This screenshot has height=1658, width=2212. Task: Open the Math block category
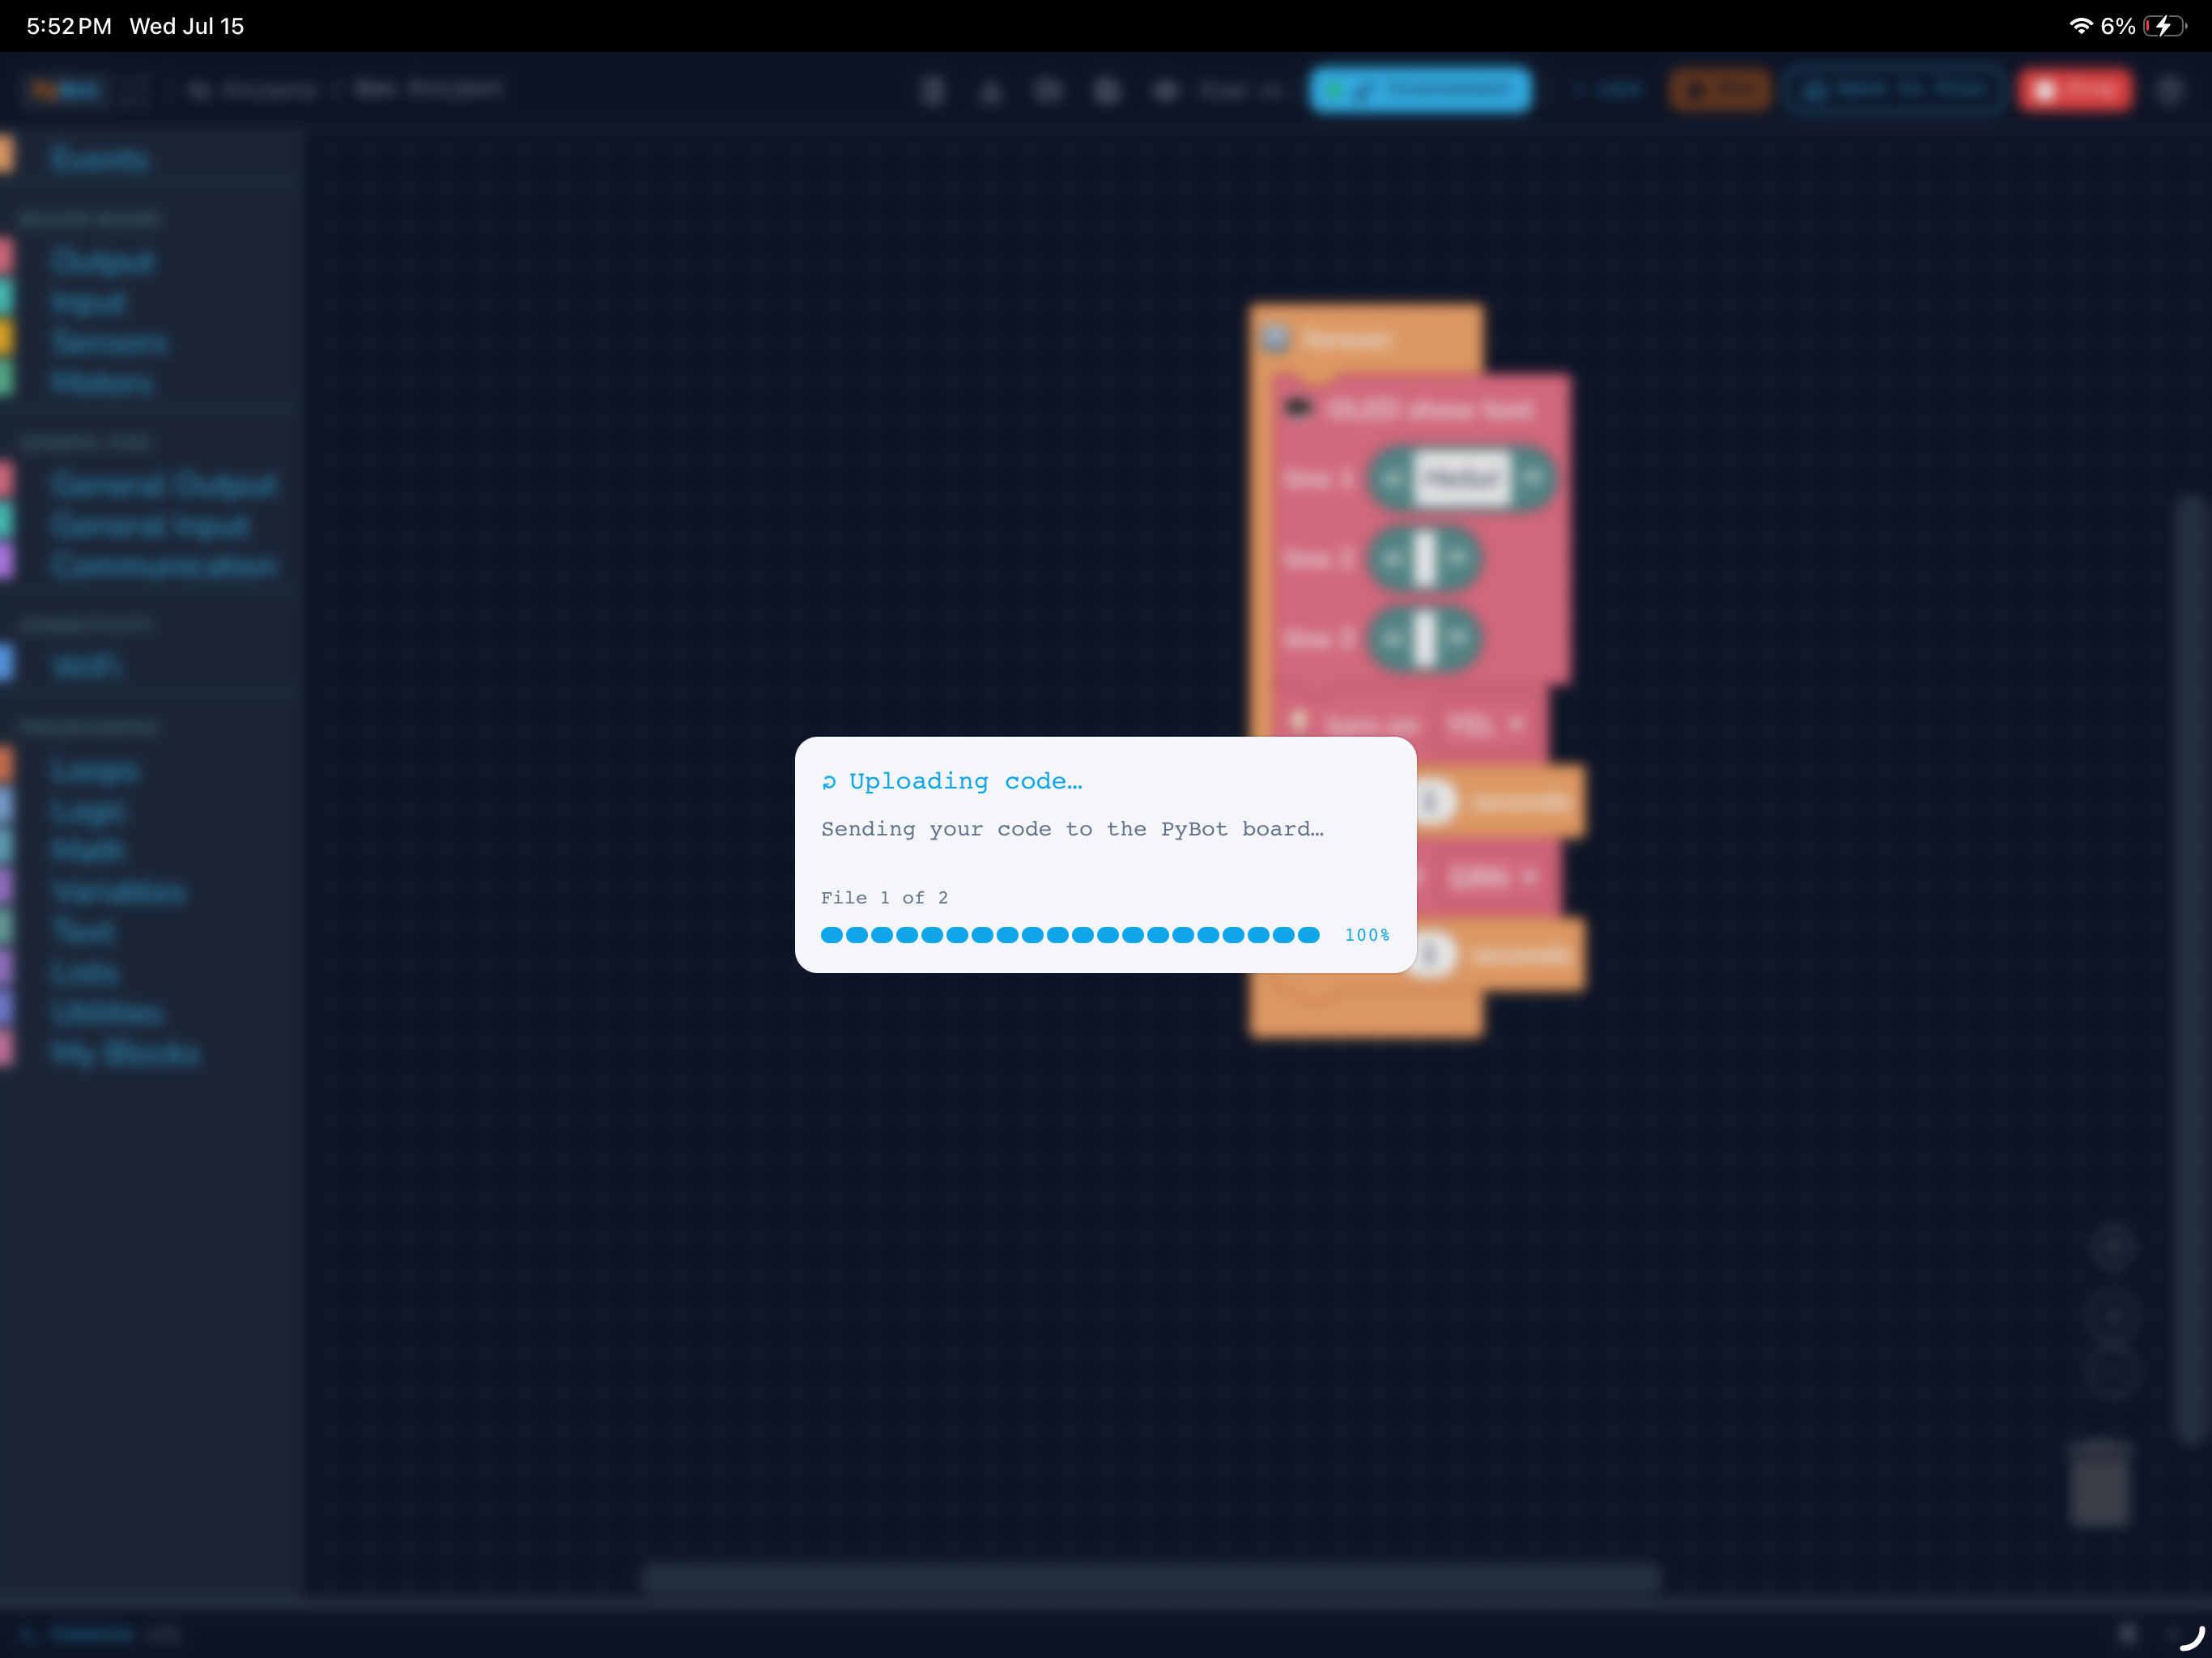click(x=88, y=851)
